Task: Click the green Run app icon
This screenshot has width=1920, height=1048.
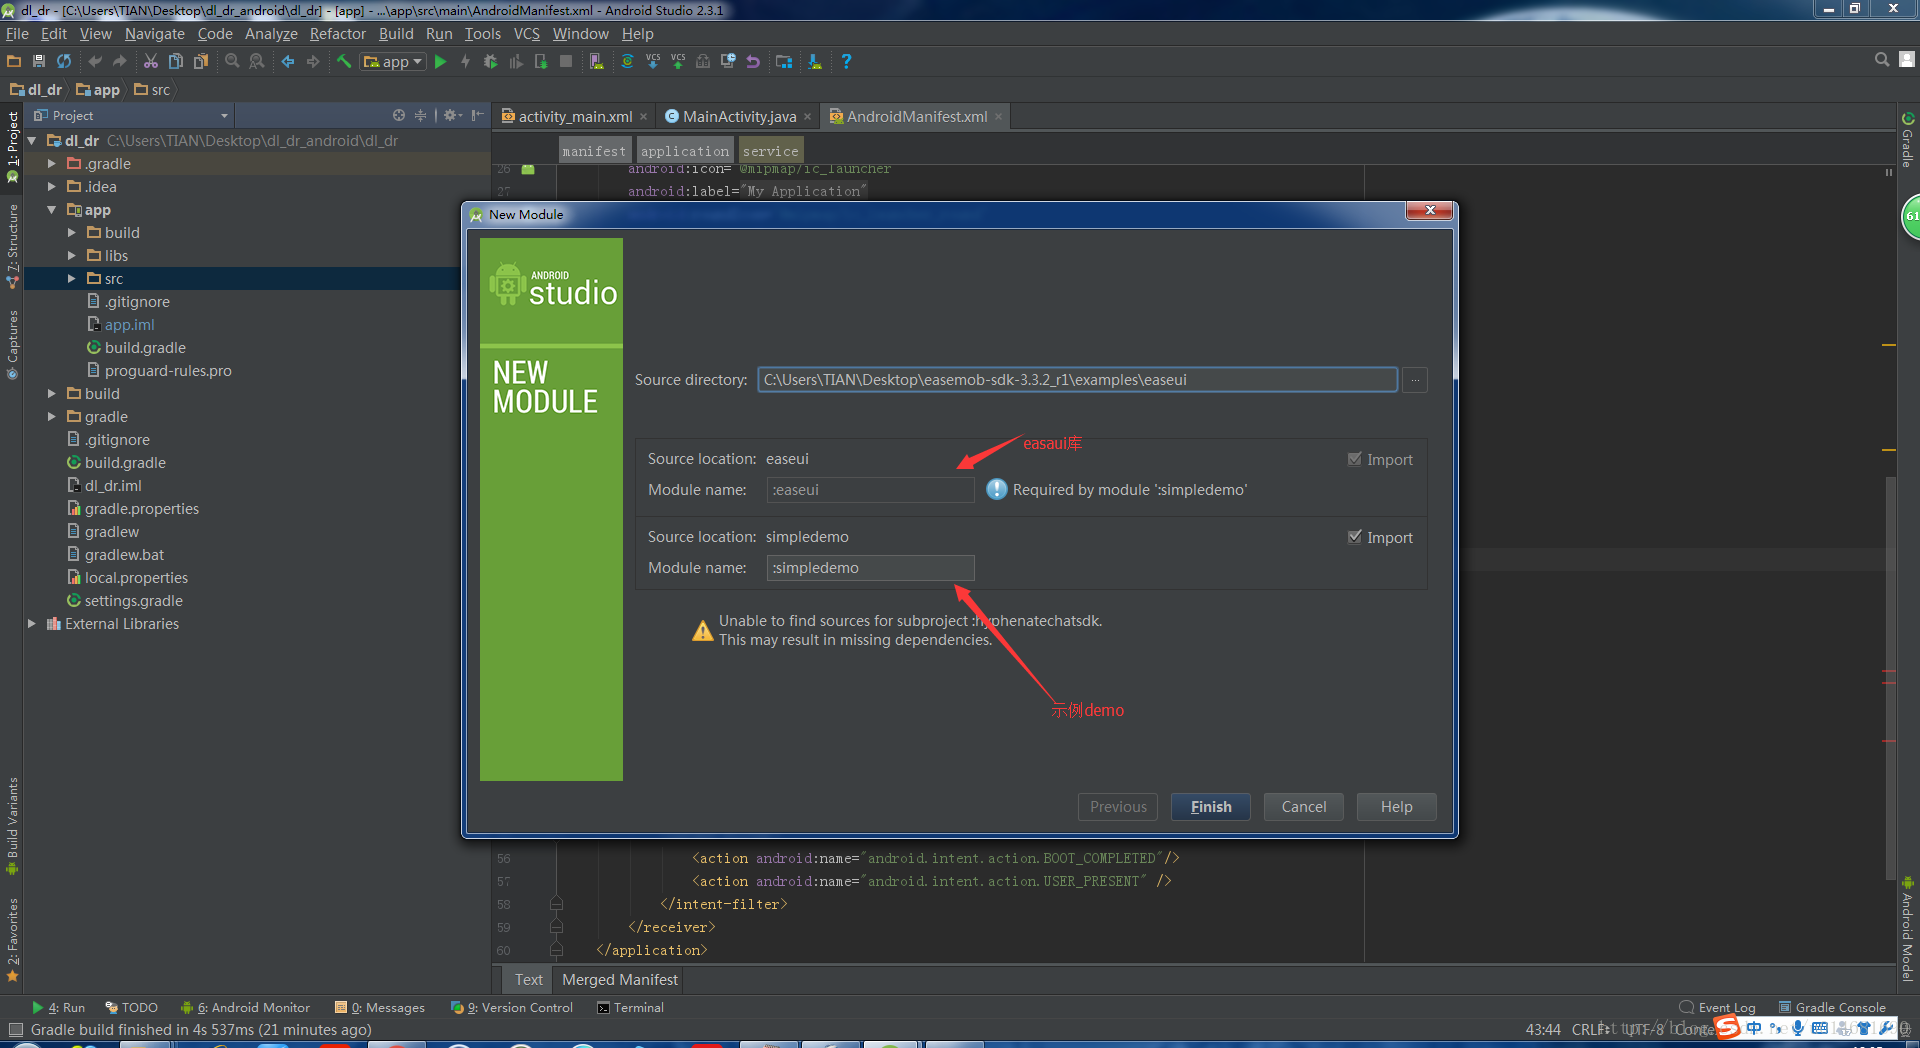Action: tap(440, 61)
